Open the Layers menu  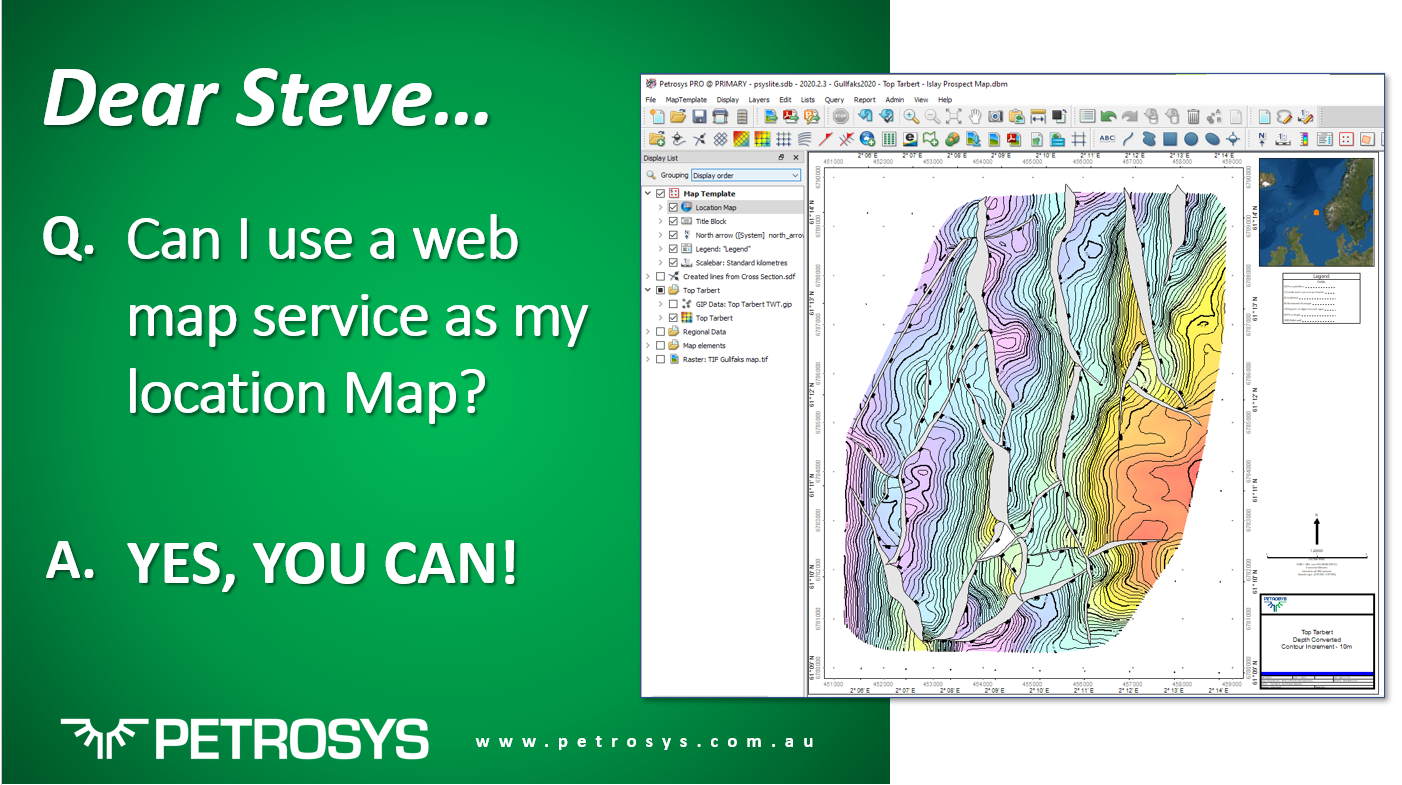click(x=759, y=100)
